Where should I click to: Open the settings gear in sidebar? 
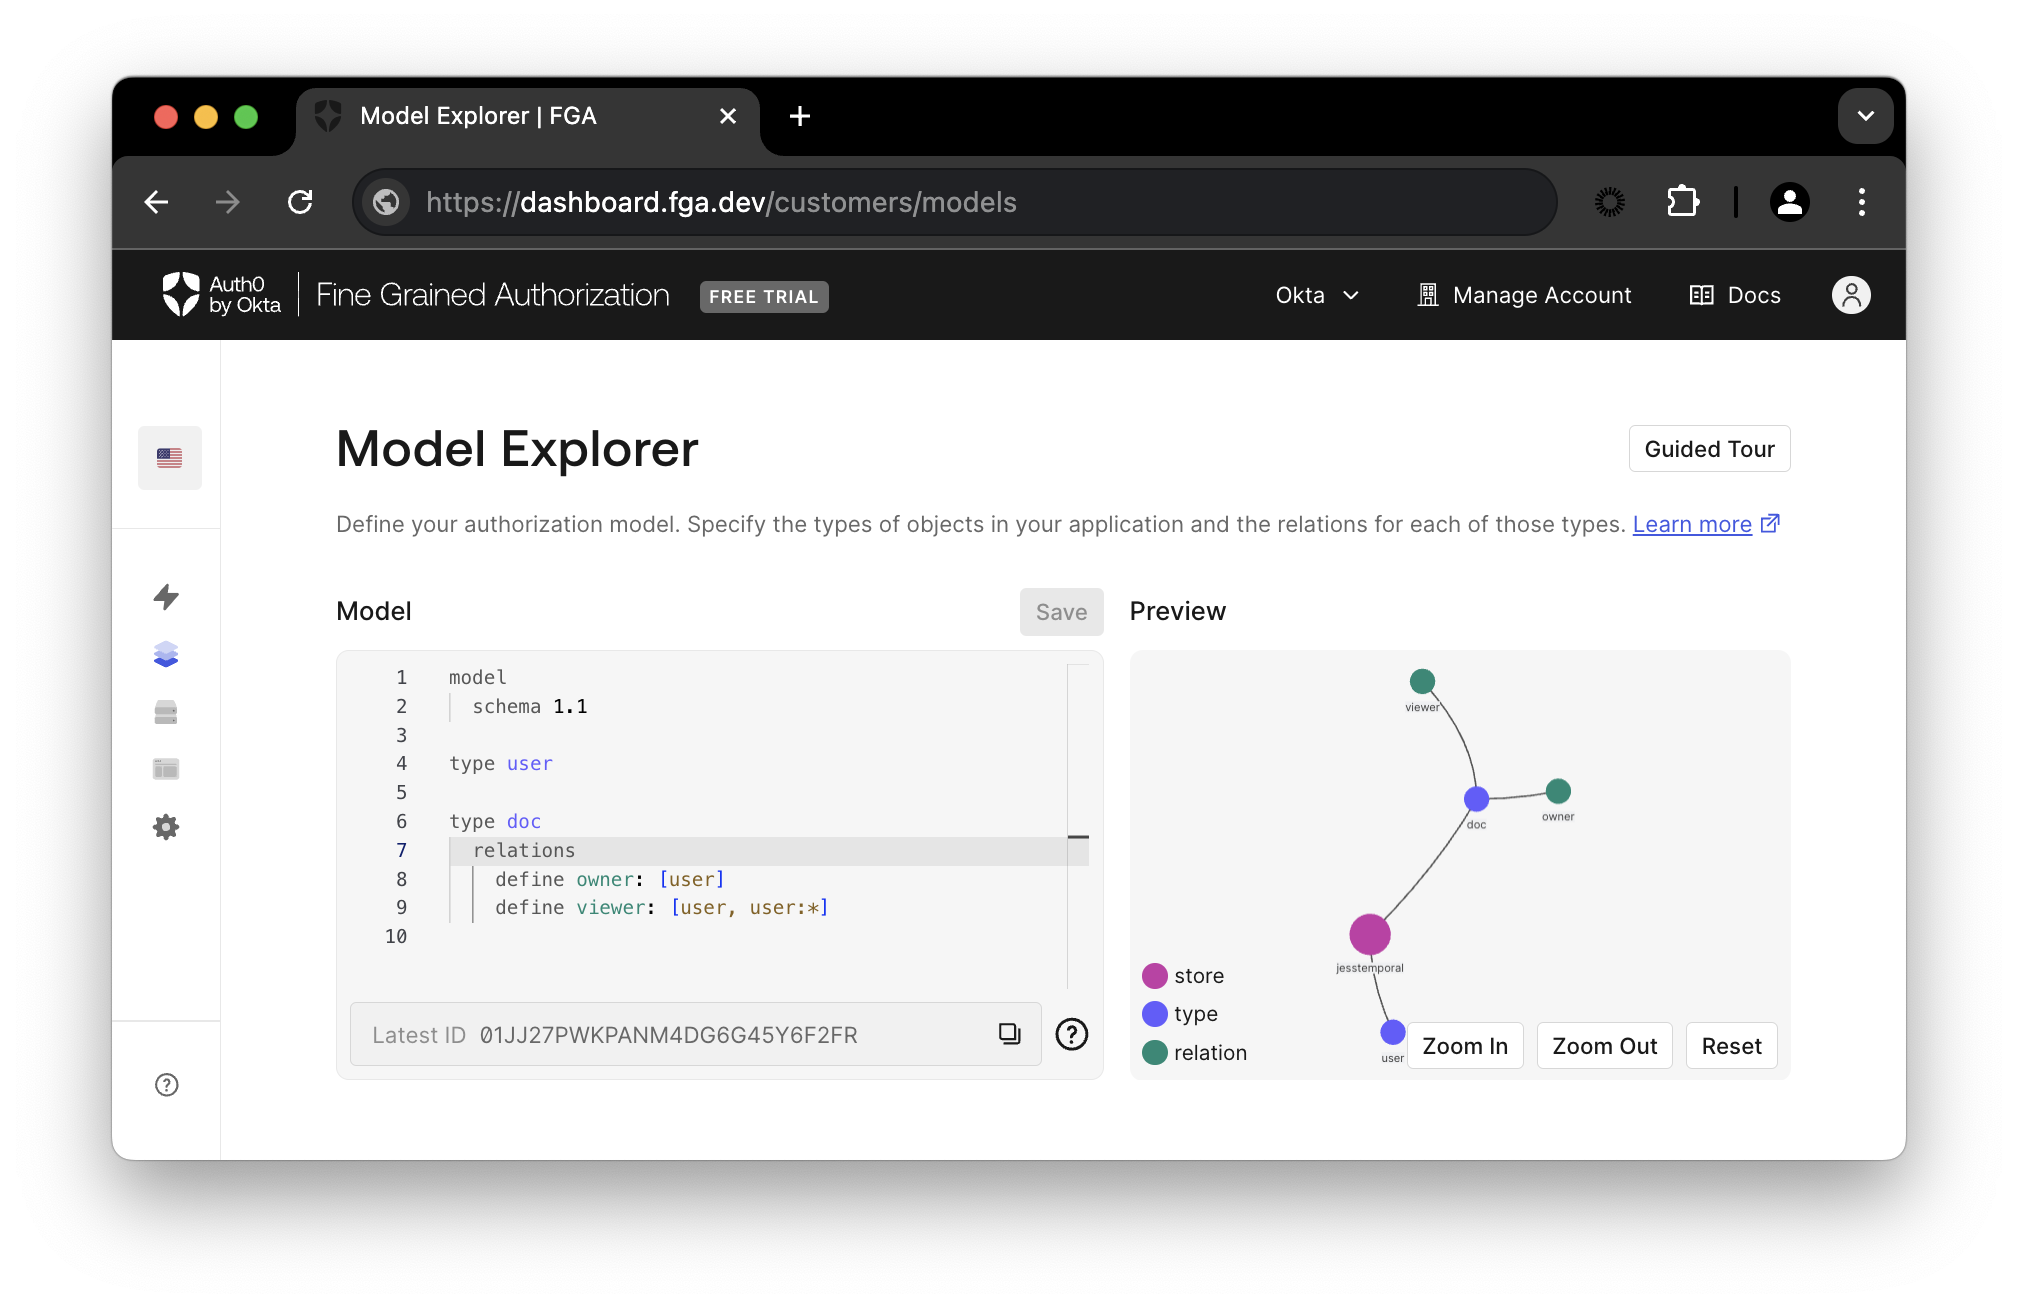tap(166, 827)
